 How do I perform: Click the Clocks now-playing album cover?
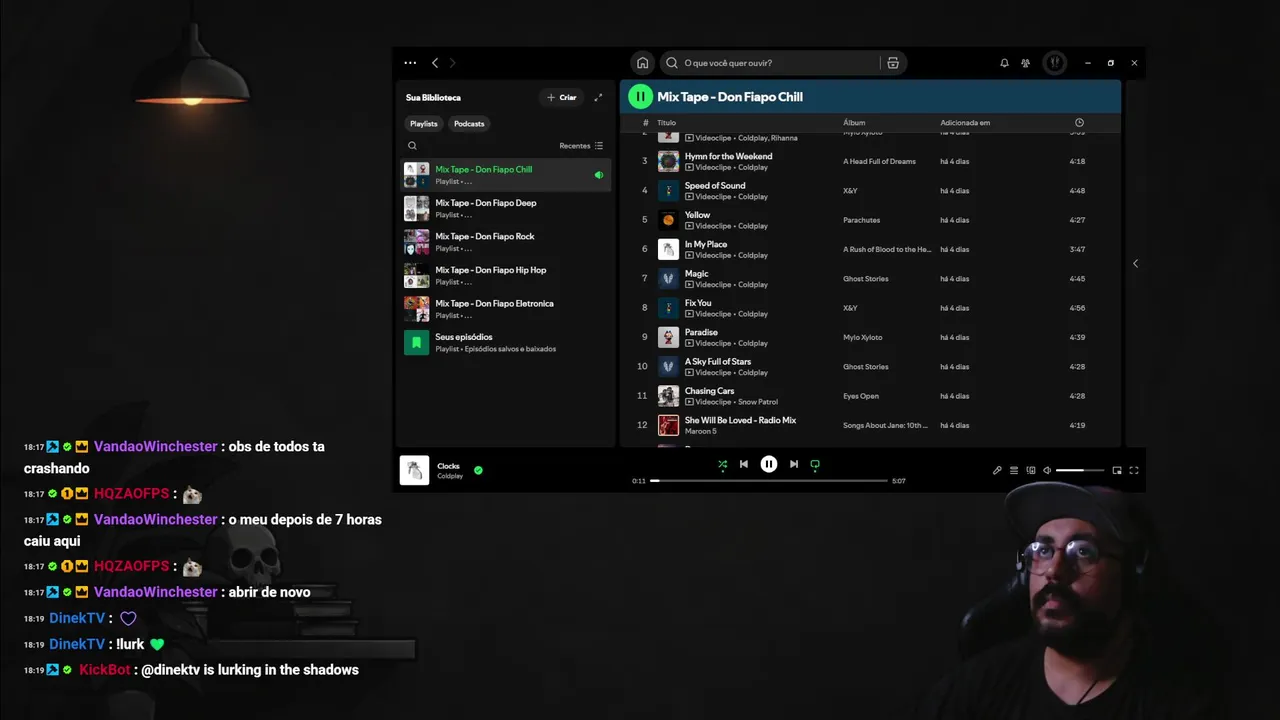tap(414, 470)
